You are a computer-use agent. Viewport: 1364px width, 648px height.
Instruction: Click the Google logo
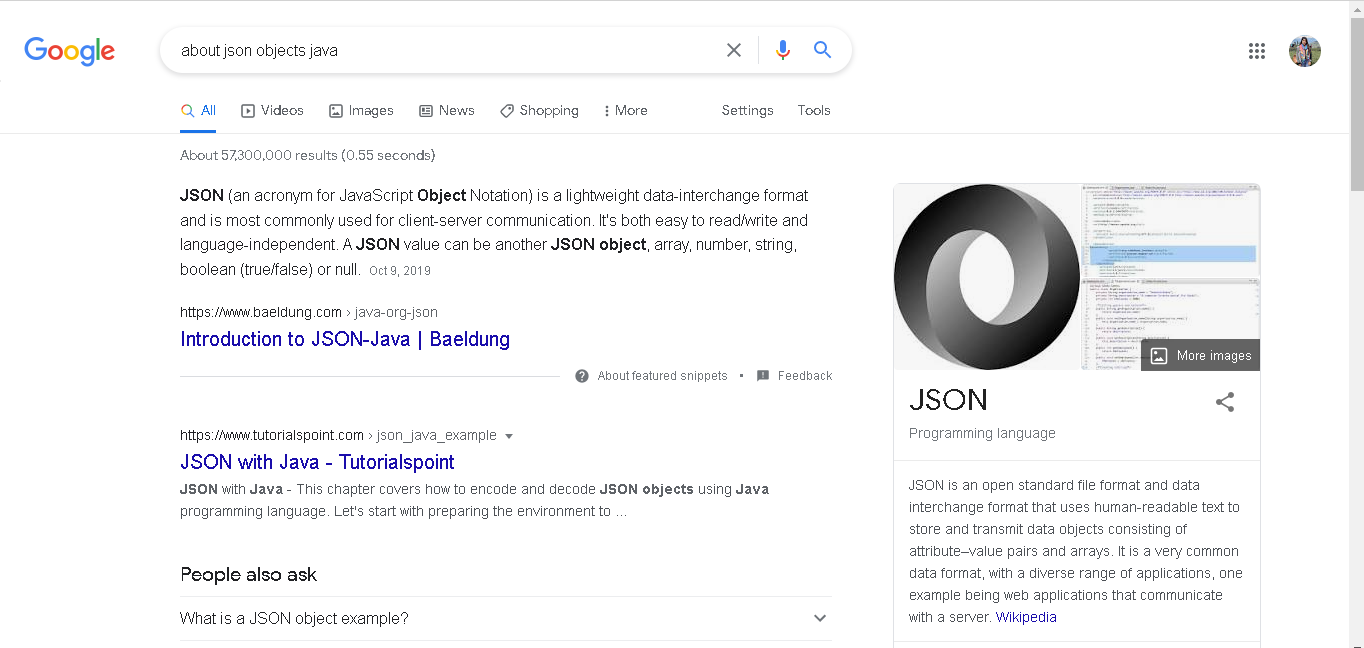(70, 51)
